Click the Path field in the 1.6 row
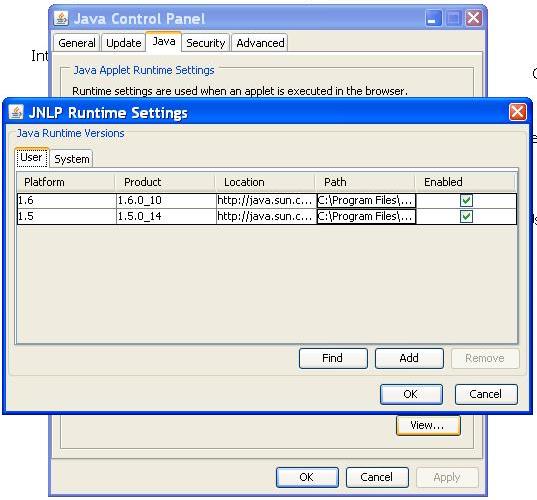Screen dimensions: 537x500 [x=366, y=200]
